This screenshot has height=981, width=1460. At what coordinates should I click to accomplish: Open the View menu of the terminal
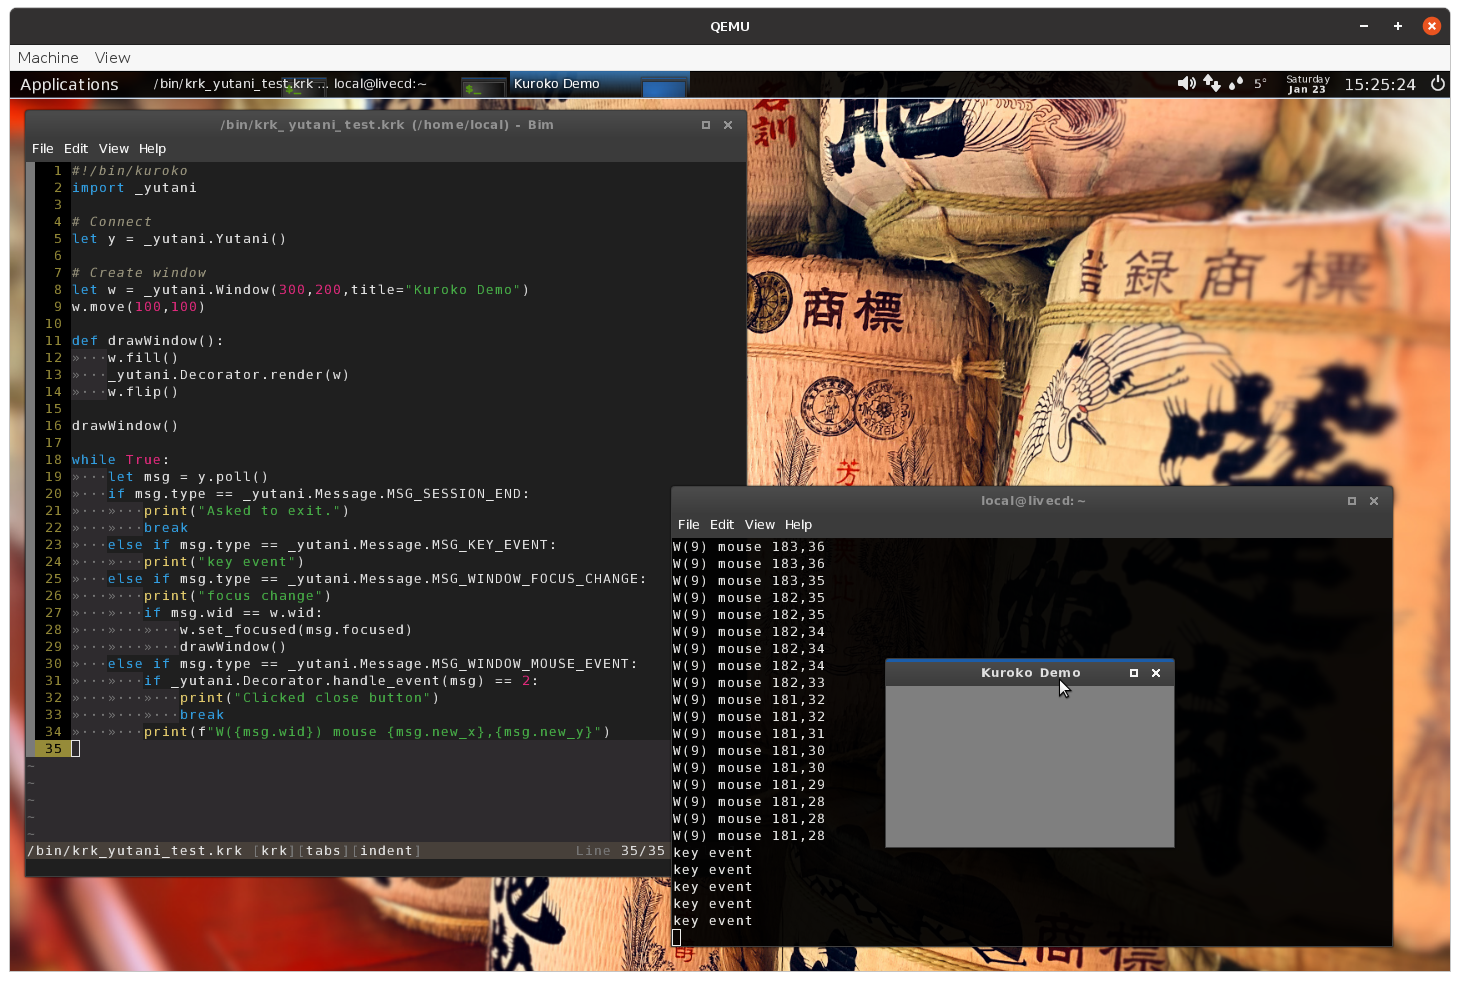(759, 524)
